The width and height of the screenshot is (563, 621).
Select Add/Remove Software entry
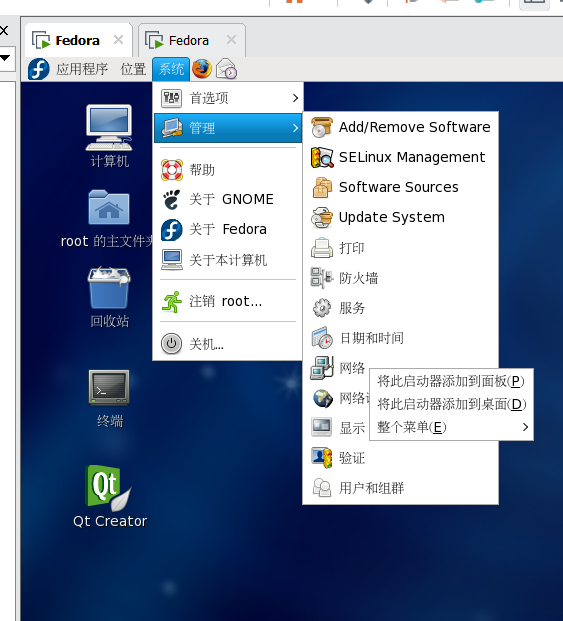(400, 127)
